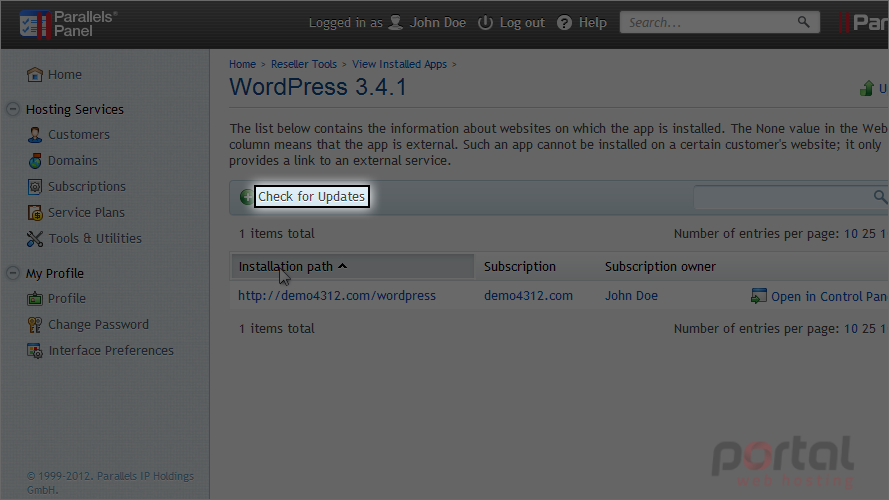Open the http://demo4312.com/wordpress link

point(337,295)
